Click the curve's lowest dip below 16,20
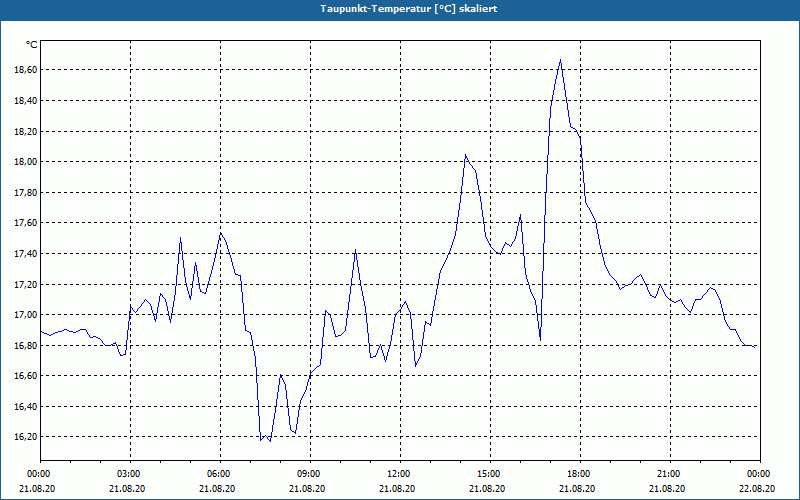Screen dimensions: 800x500 (270, 441)
